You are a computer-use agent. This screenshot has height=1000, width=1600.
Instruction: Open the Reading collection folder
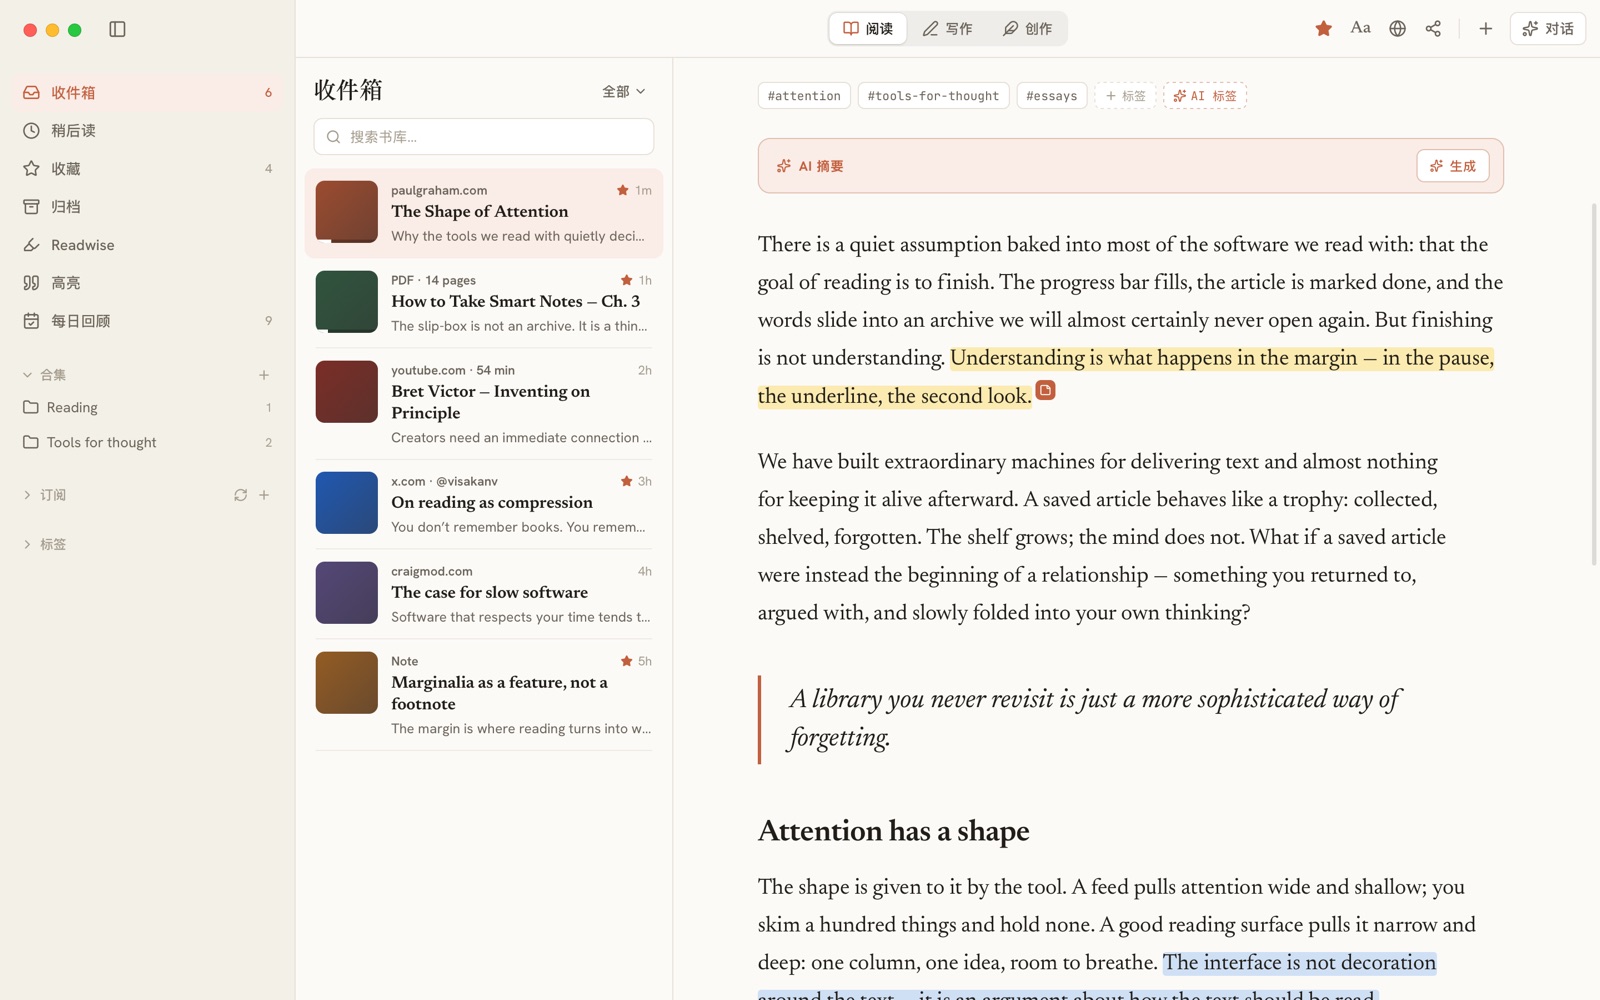pyautogui.click(x=148, y=407)
